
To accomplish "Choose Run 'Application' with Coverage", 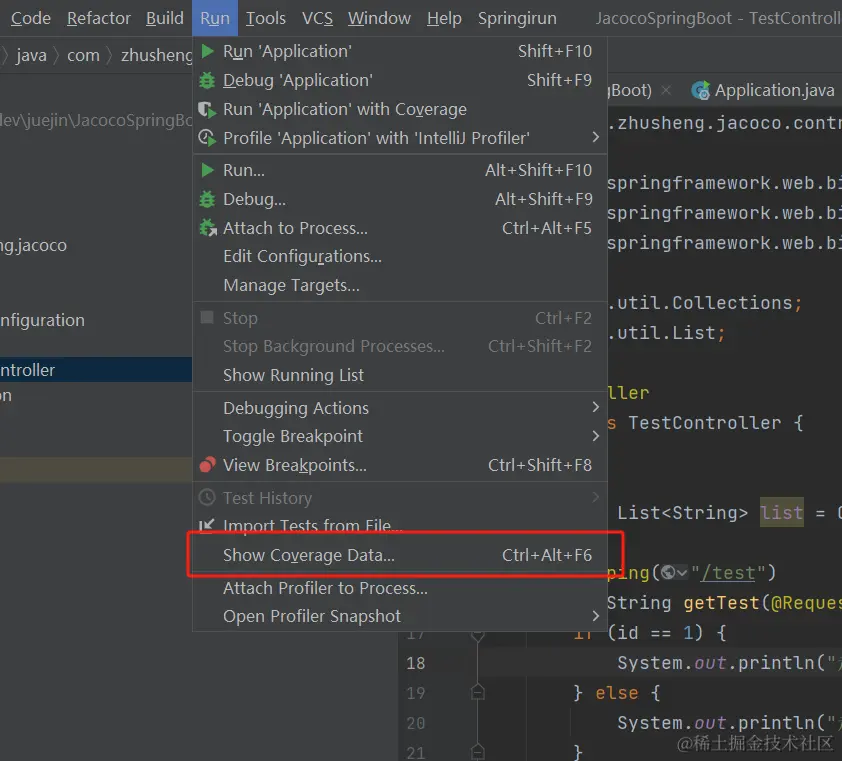I will click(x=400, y=109).
